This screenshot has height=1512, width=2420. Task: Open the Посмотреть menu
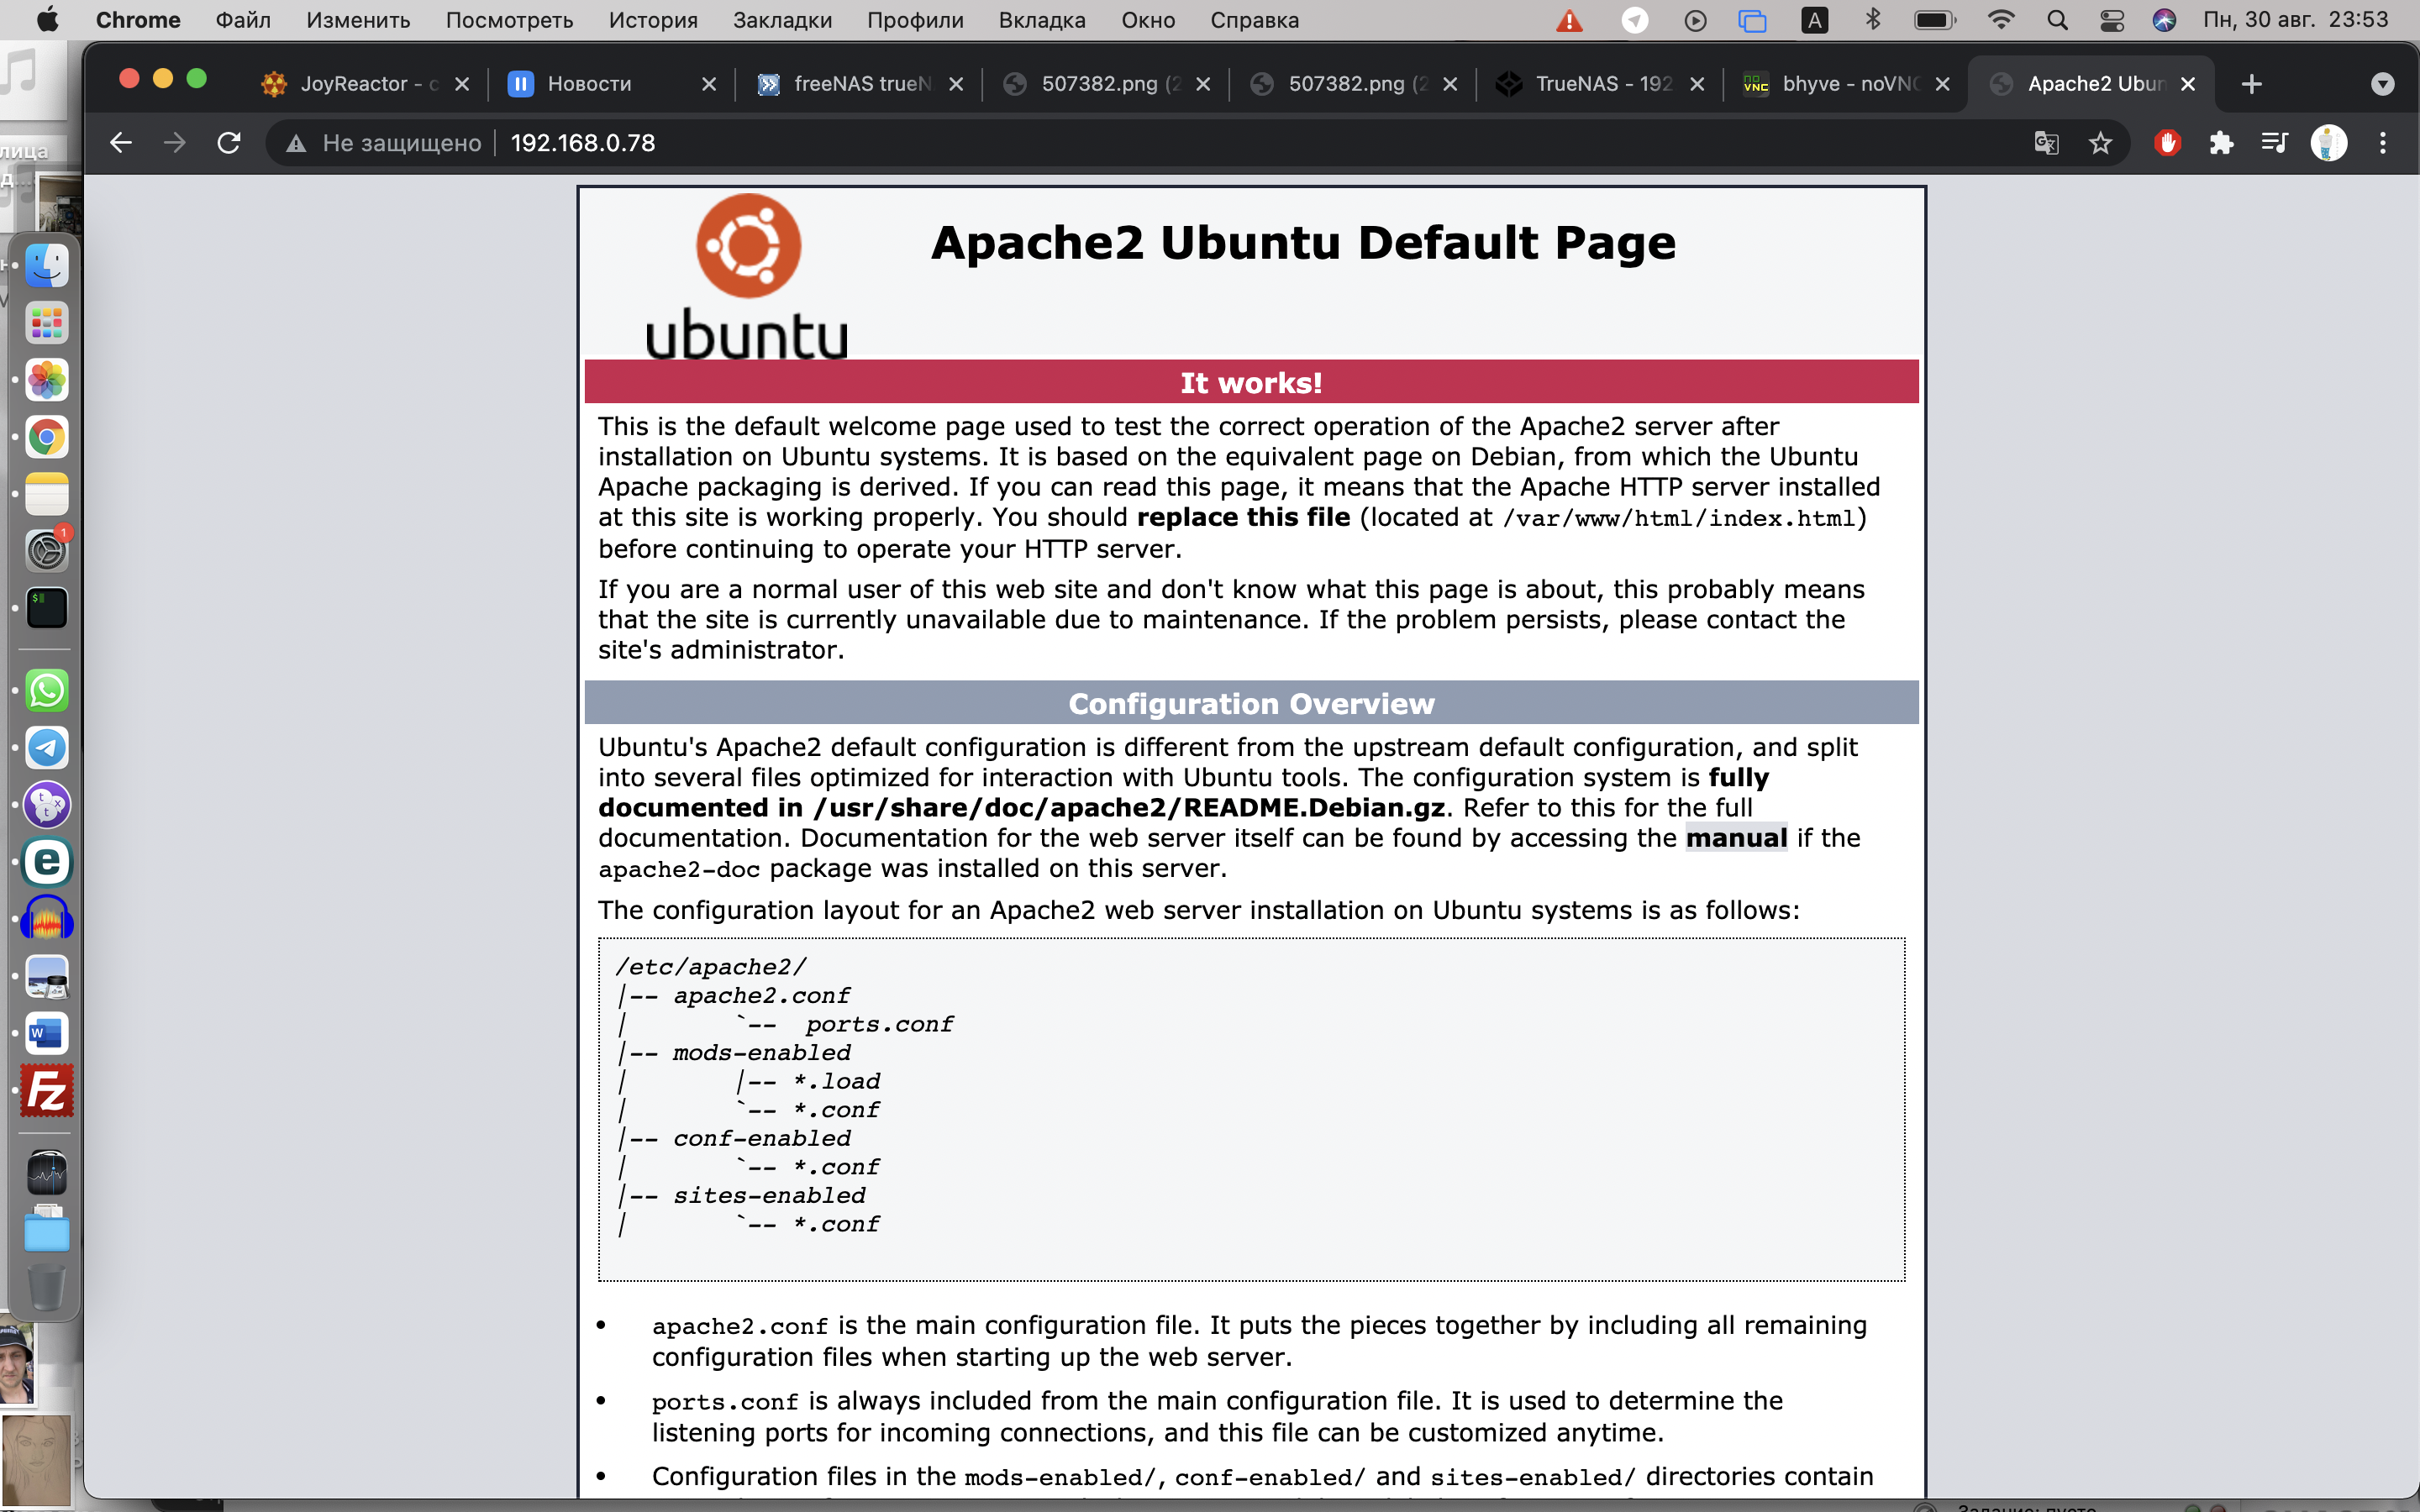[x=509, y=20]
